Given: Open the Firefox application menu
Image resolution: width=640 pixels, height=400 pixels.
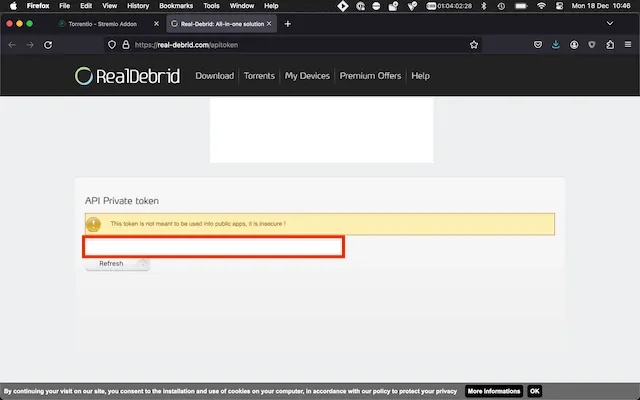Looking at the screenshot, I should click(x=38, y=6).
